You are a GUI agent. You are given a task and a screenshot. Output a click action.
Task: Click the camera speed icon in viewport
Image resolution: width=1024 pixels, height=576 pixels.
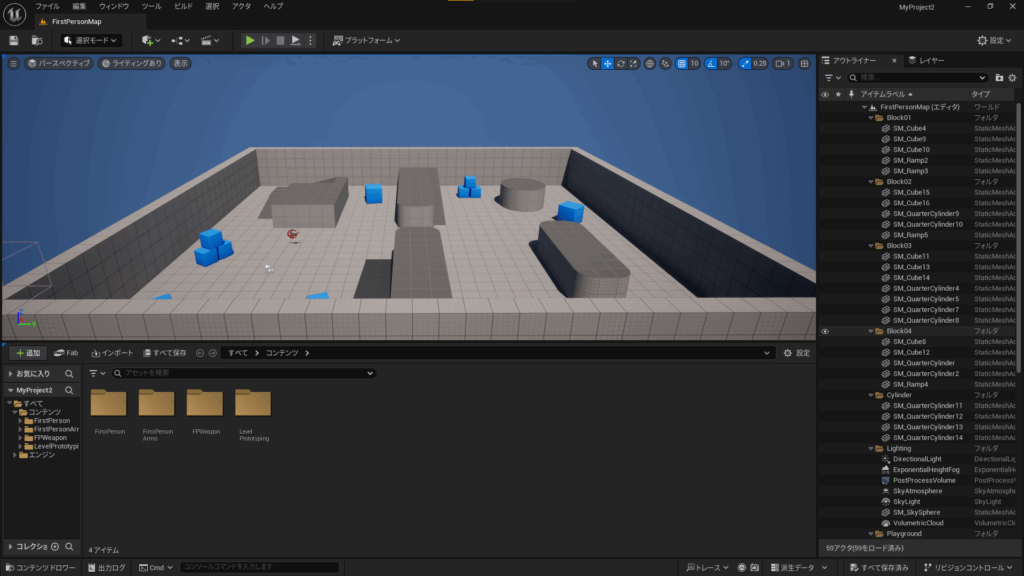point(780,63)
